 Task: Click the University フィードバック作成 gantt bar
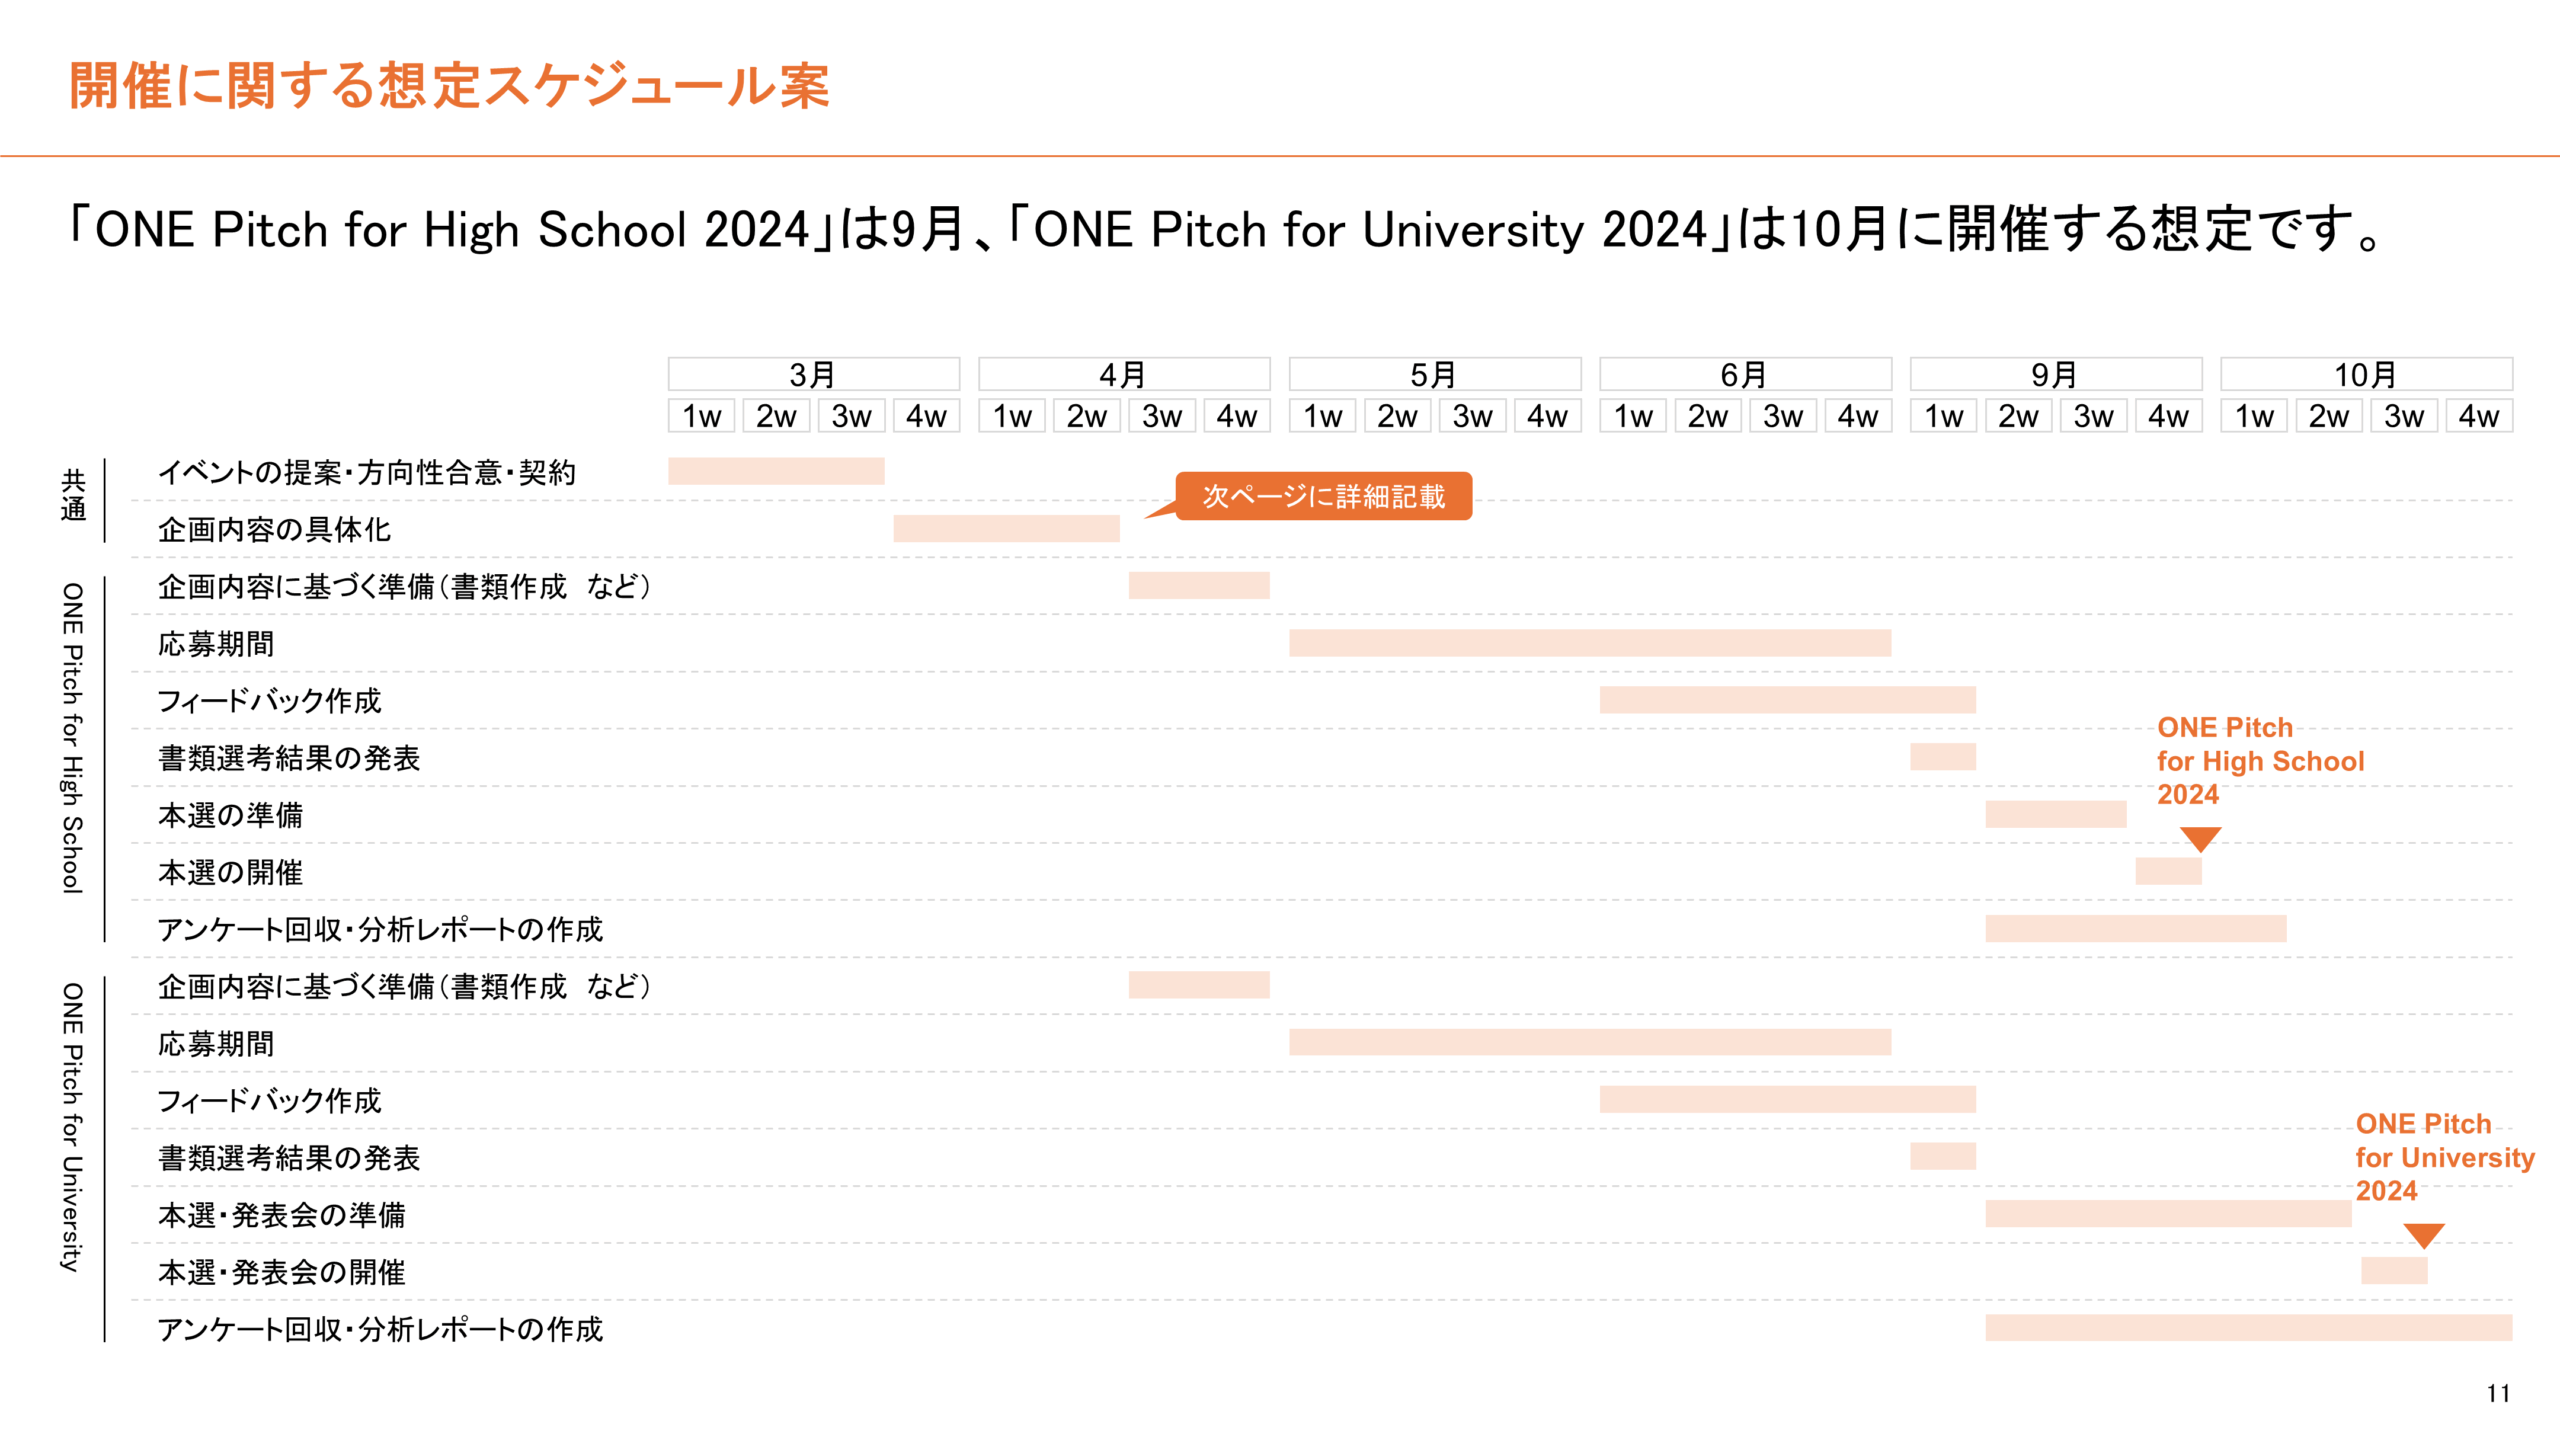[1787, 1099]
